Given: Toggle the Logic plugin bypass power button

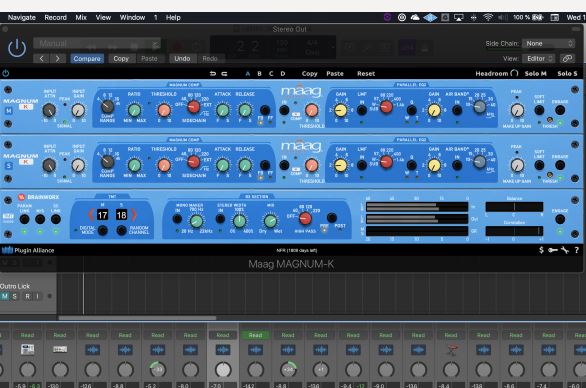Looking at the screenshot, I should point(17,48).
